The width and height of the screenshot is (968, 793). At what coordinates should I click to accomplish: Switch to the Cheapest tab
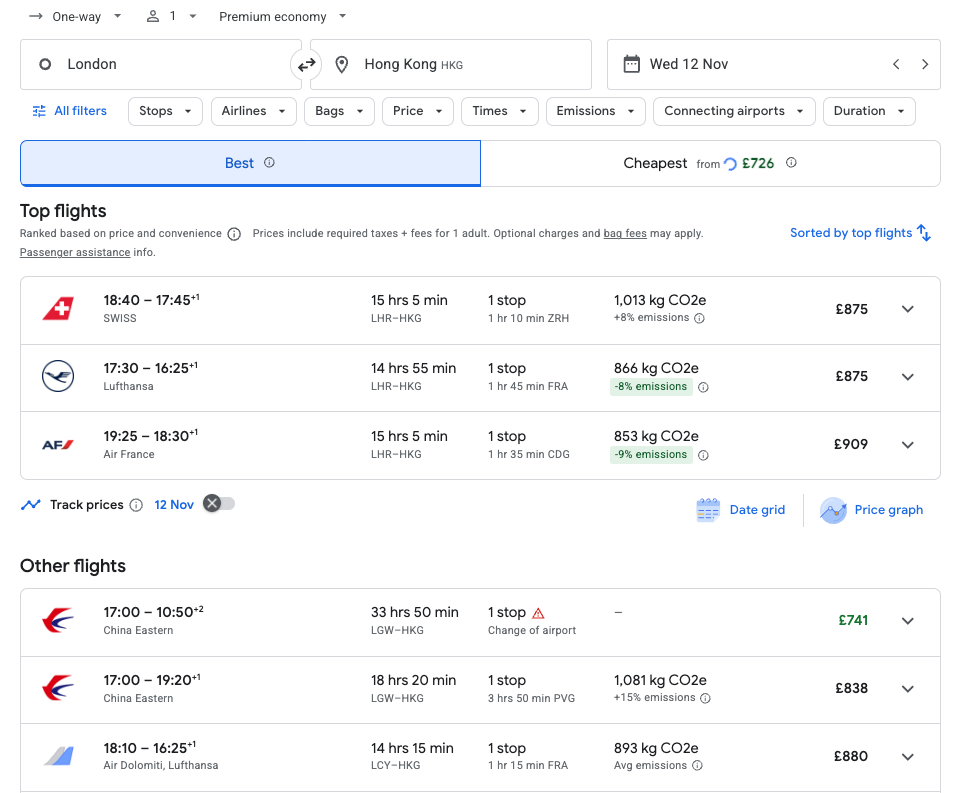(710, 163)
